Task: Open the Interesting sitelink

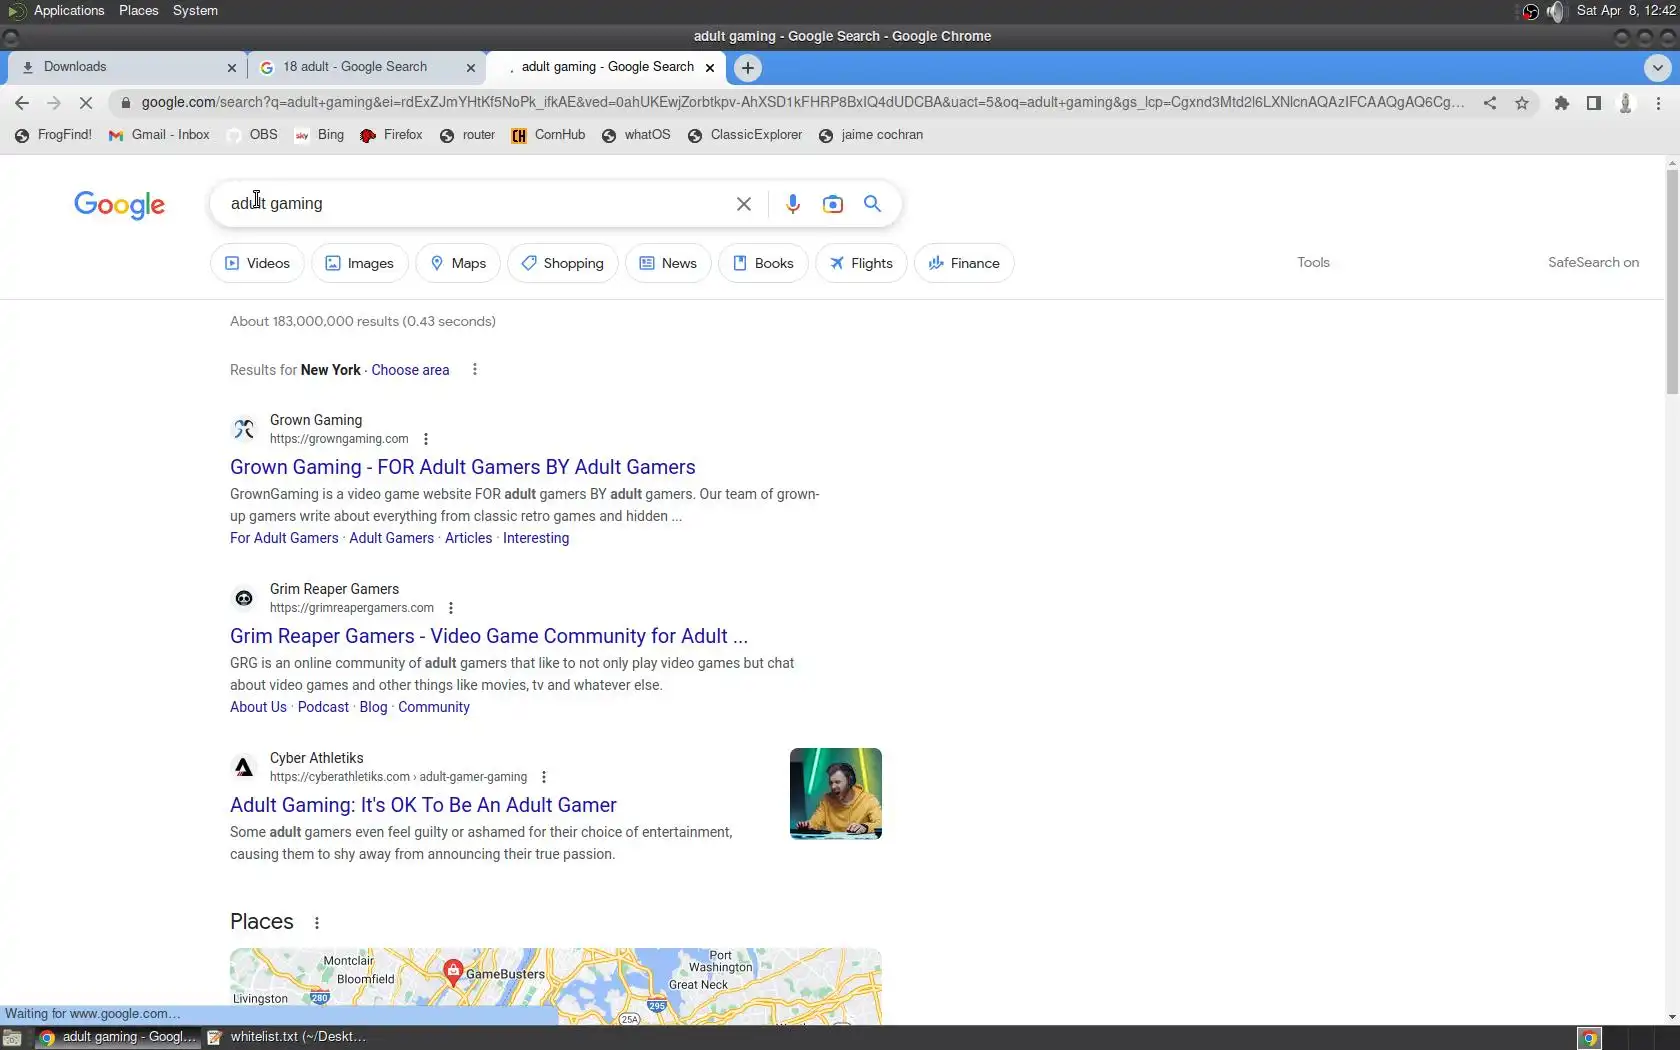Action: point(536,538)
